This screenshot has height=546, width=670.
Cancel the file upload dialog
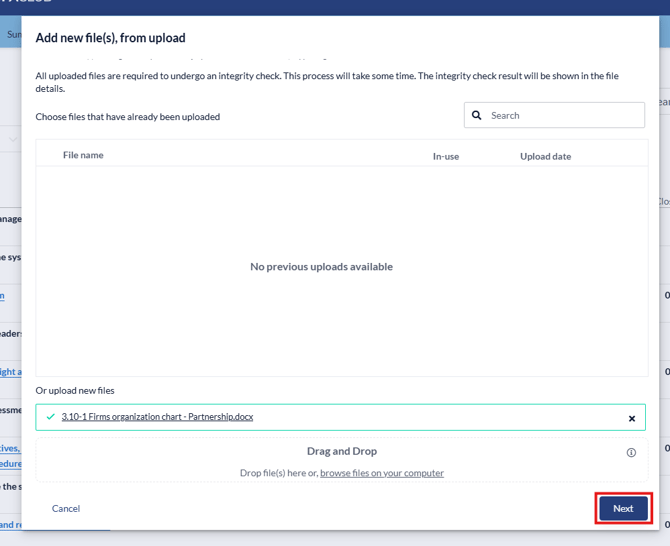tap(66, 508)
